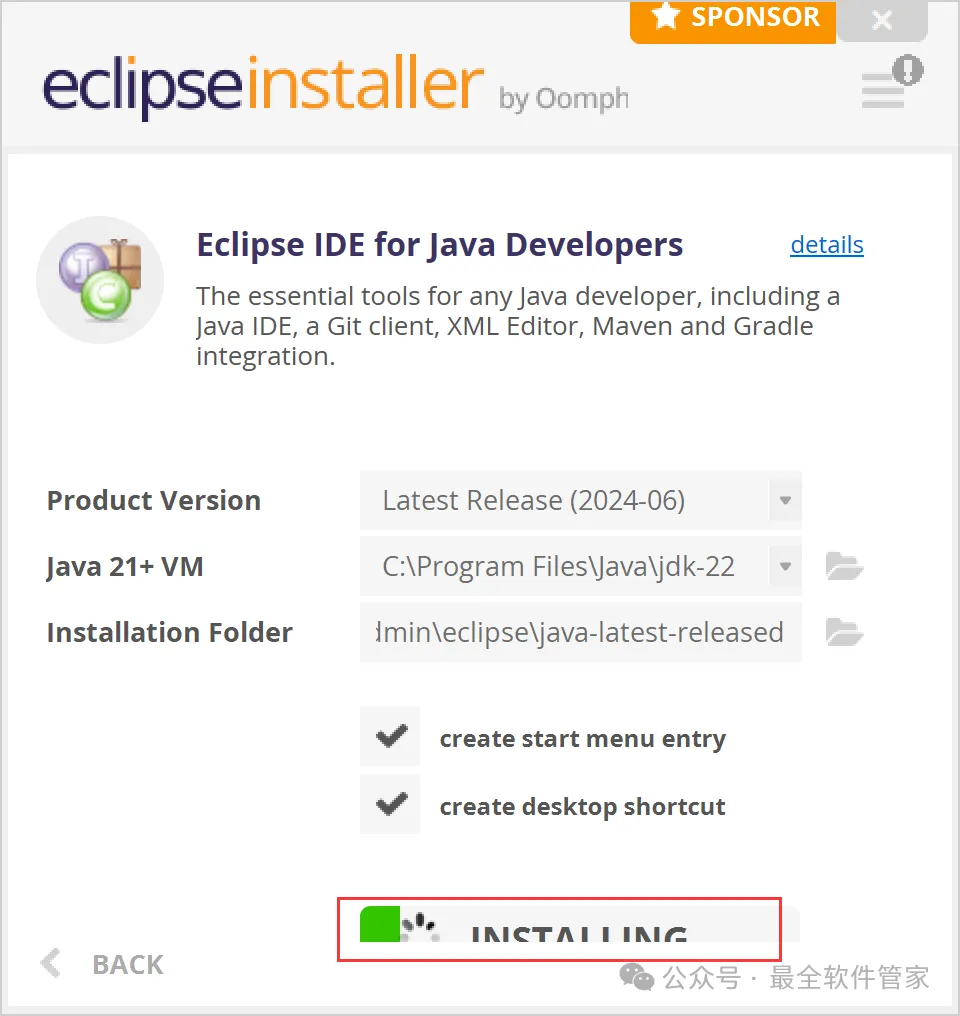
Task: Click the Installation Folder label
Action: 170,632
